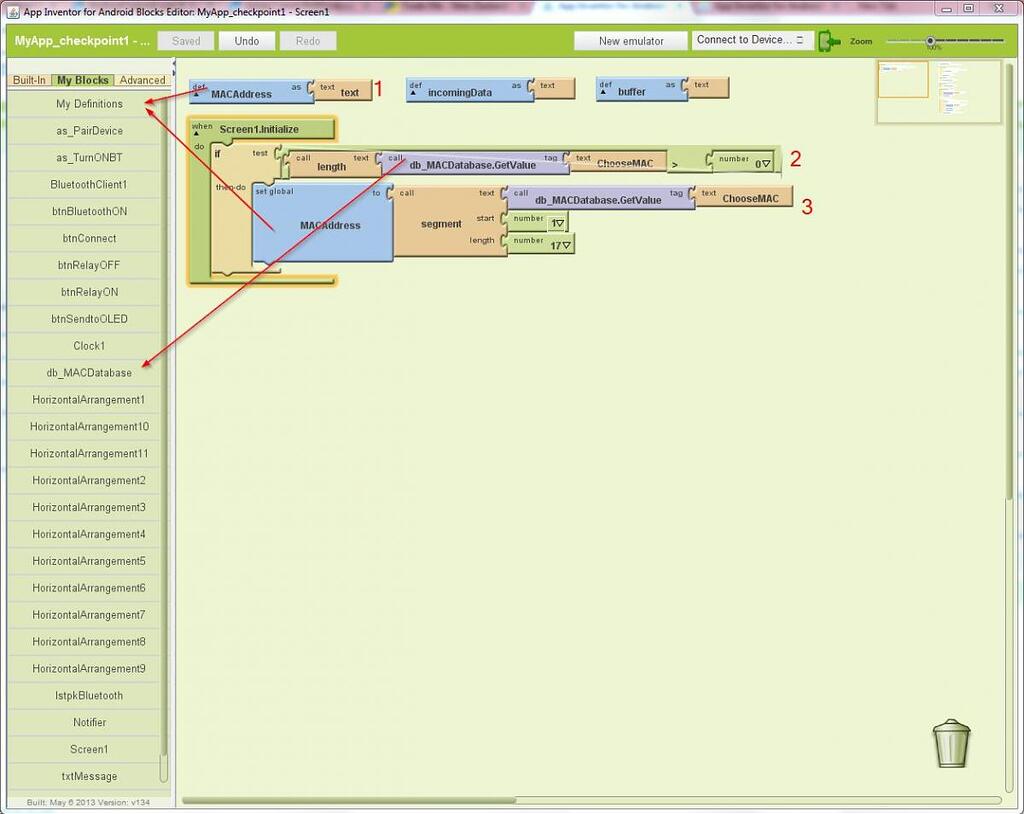Image resolution: width=1024 pixels, height=814 pixels.
Task: Select the segment text block
Action: pos(440,224)
